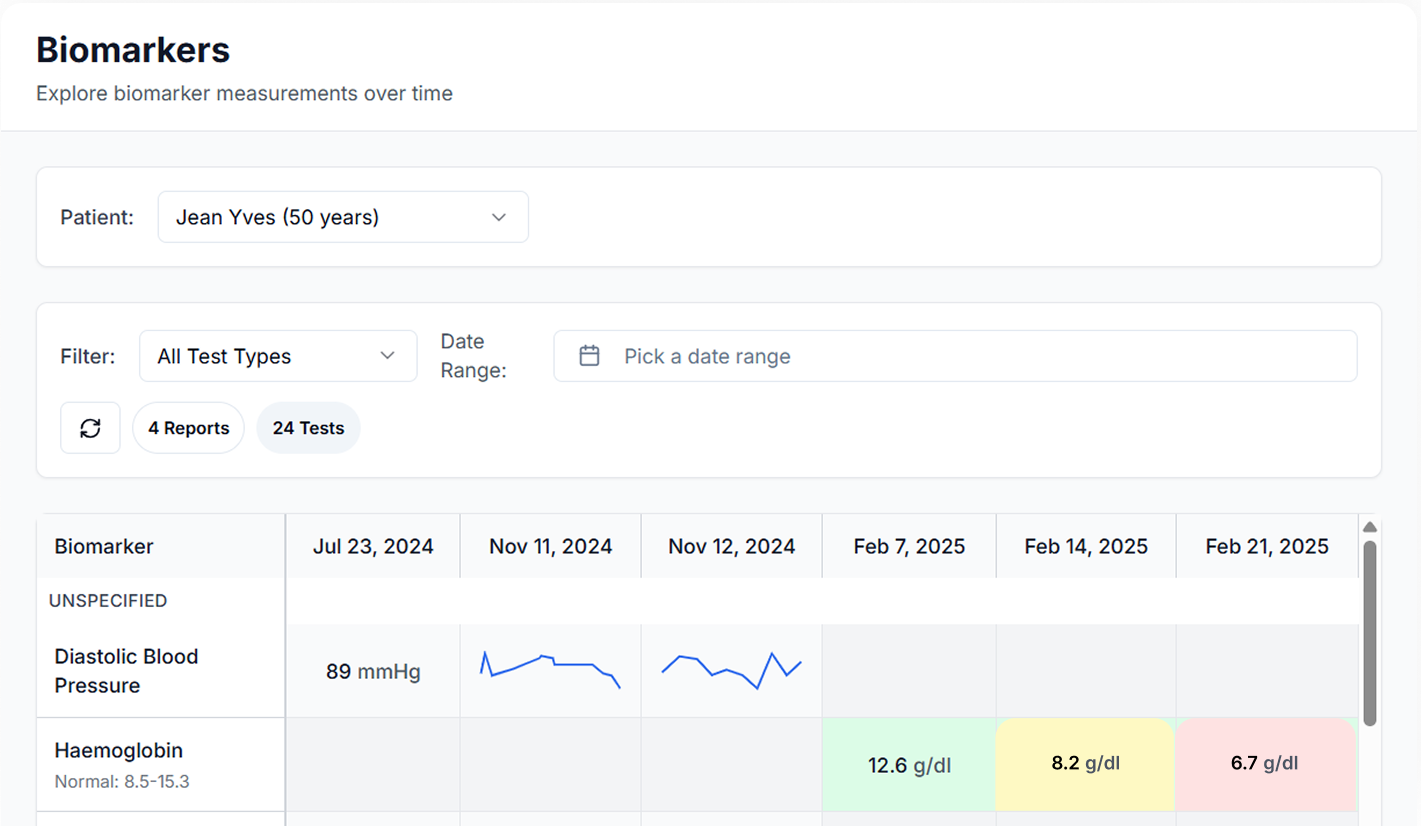Click the chevron arrow in Patient selector
The height and width of the screenshot is (826, 1421).
(499, 217)
